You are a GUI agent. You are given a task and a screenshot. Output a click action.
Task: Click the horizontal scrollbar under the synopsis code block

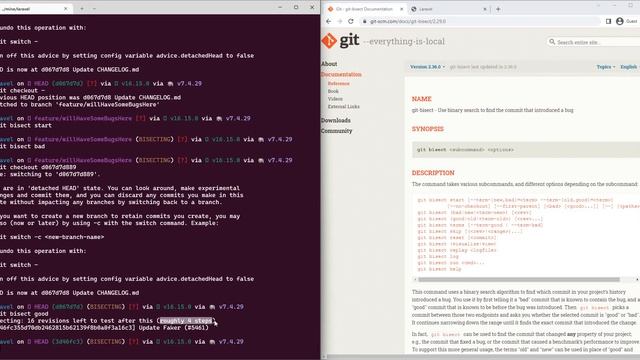519,280
